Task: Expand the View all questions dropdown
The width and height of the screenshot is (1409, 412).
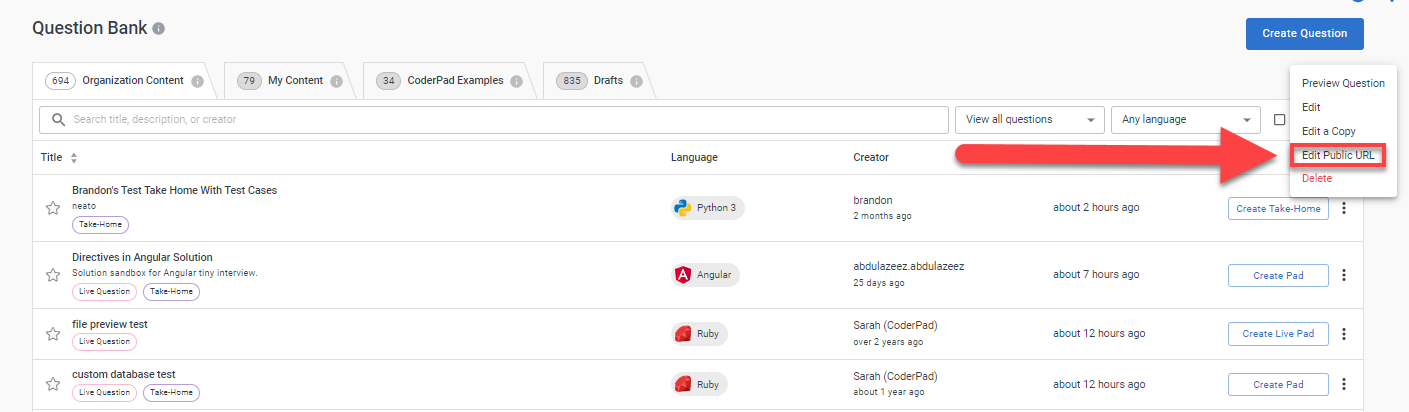Action: (x=1029, y=120)
